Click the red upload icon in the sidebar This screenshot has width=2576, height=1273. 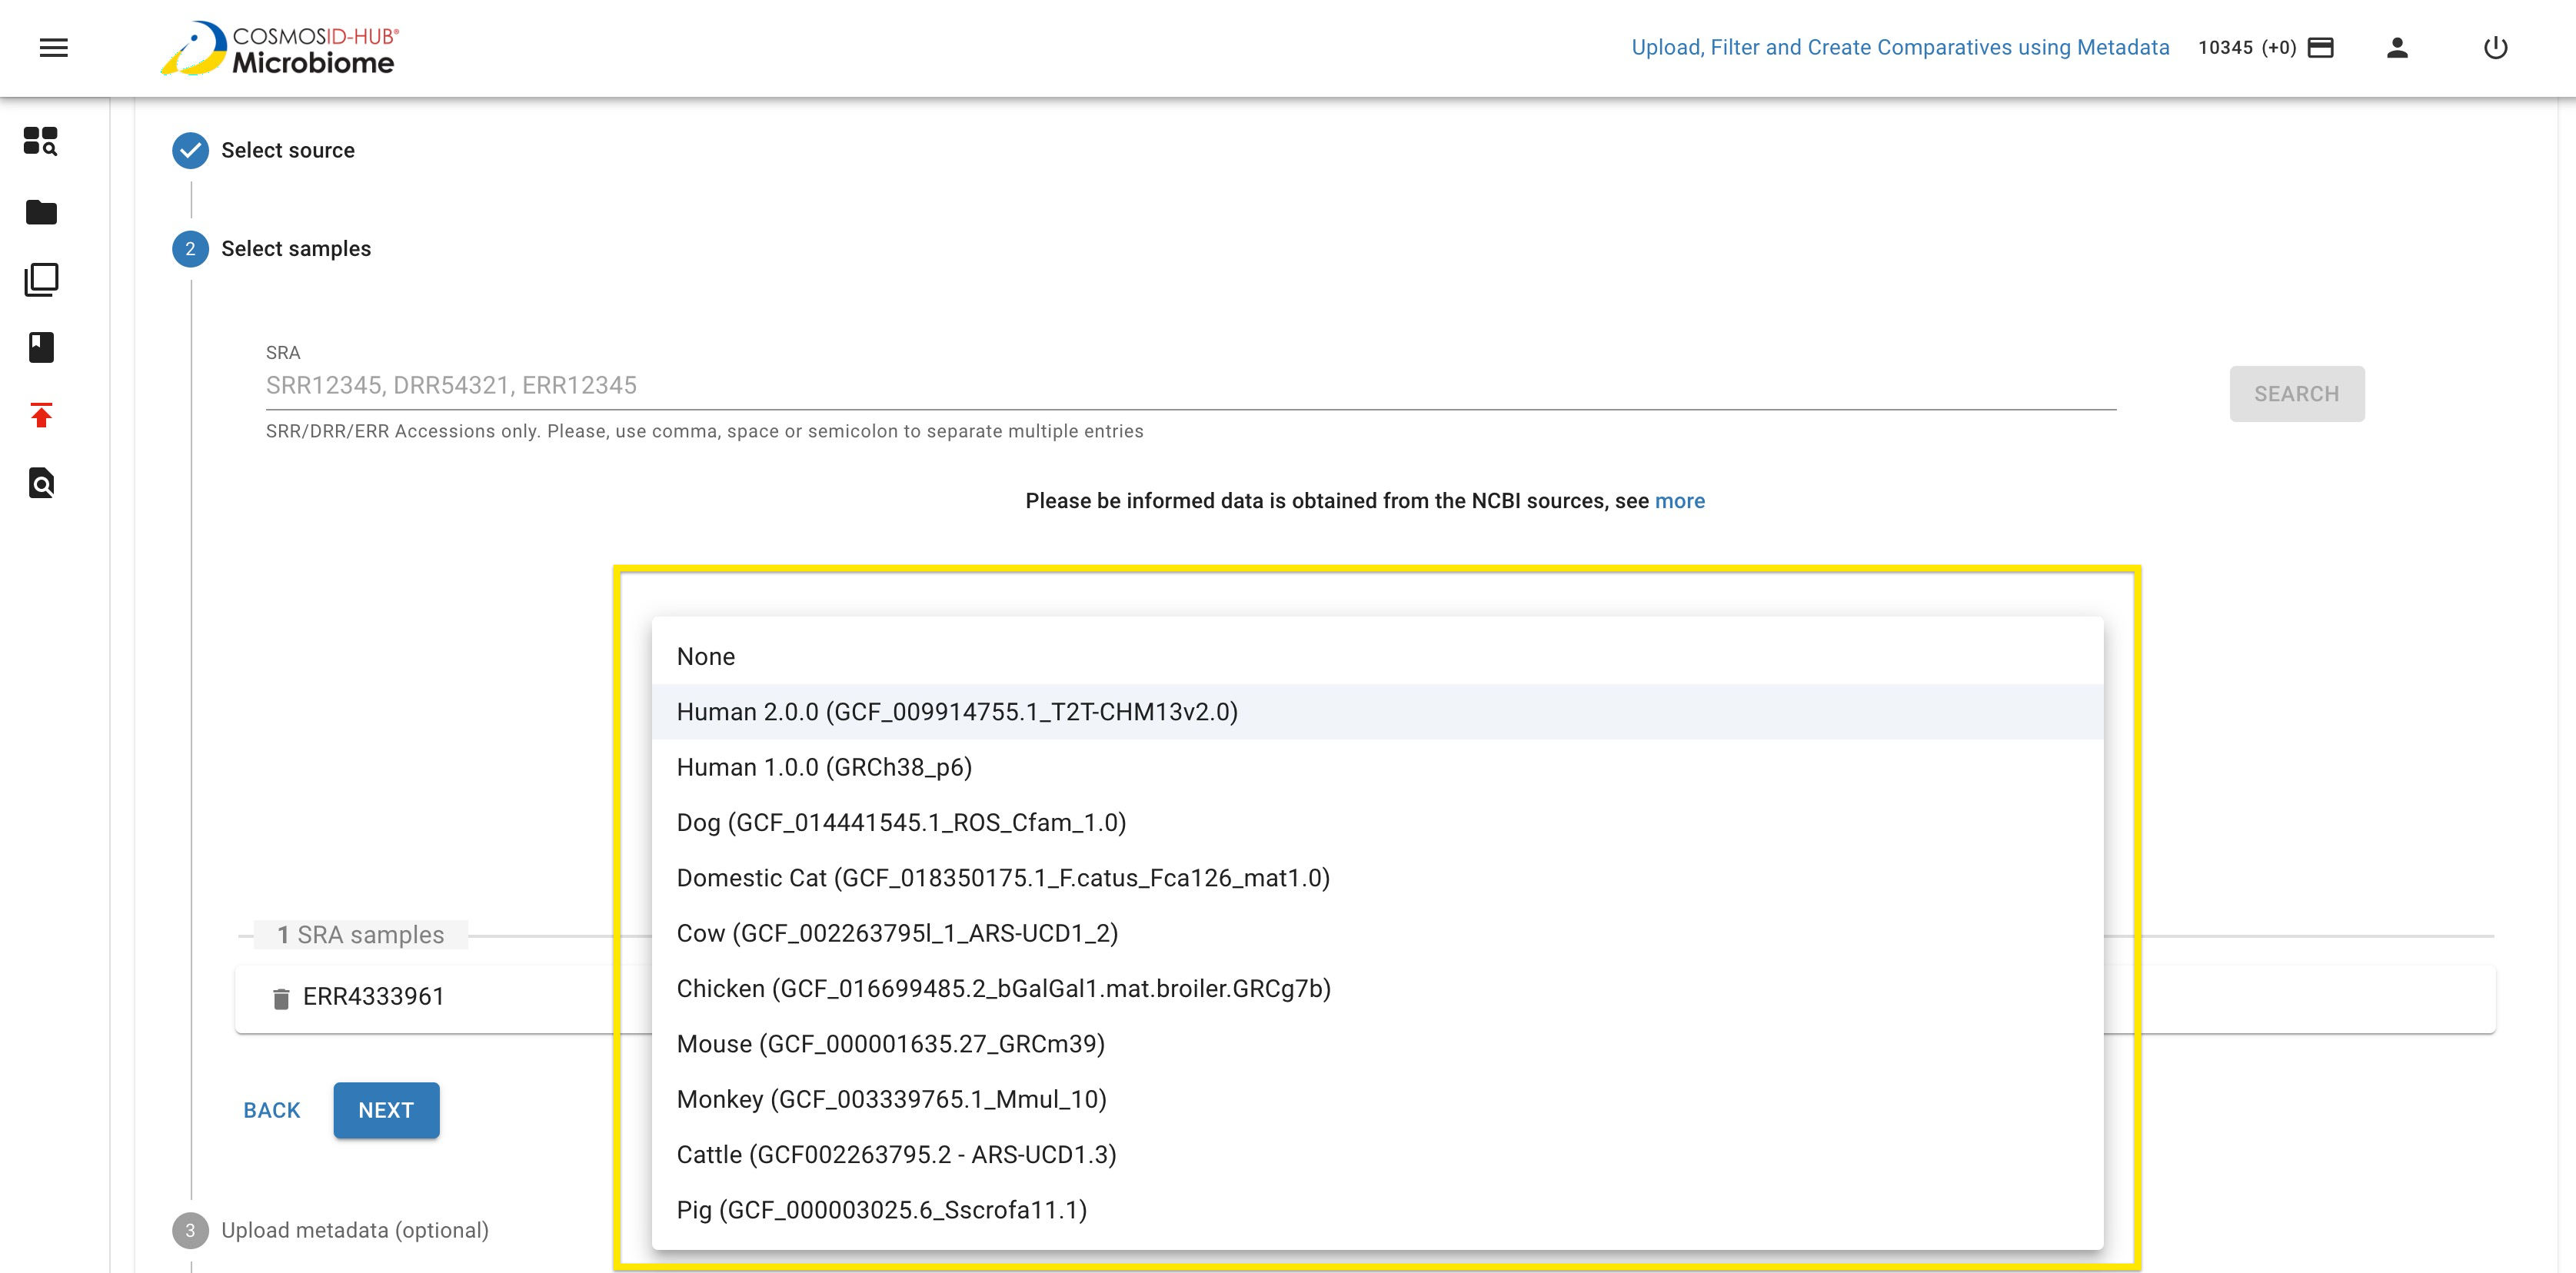click(40, 415)
